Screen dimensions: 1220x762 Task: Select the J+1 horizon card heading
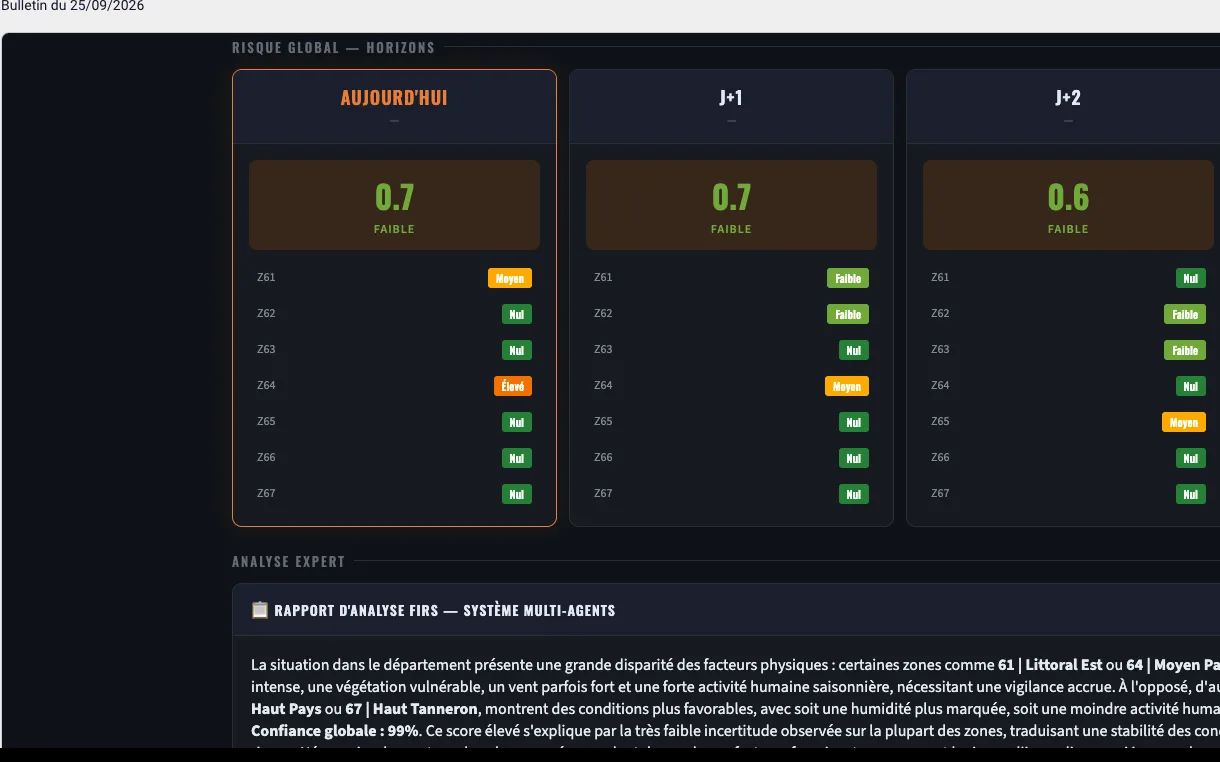(731, 98)
